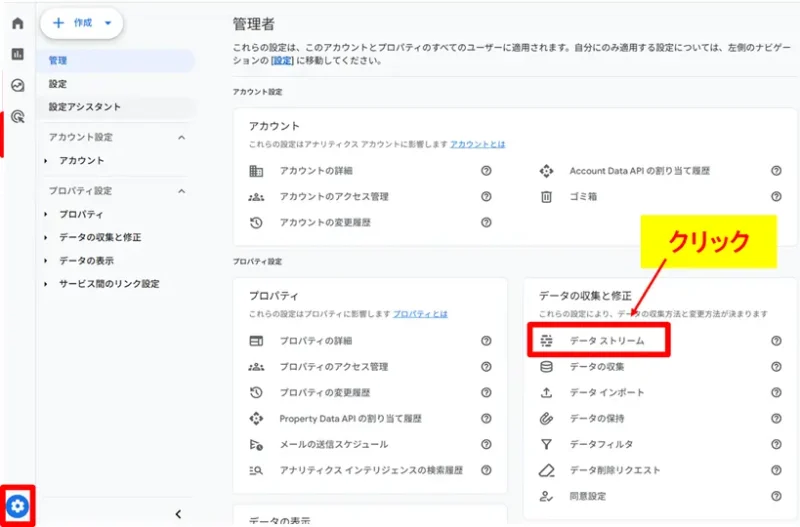800x527 pixels.
Task: Show help for アナリティクス インテリジェンスの検索履歴
Action: click(x=486, y=470)
